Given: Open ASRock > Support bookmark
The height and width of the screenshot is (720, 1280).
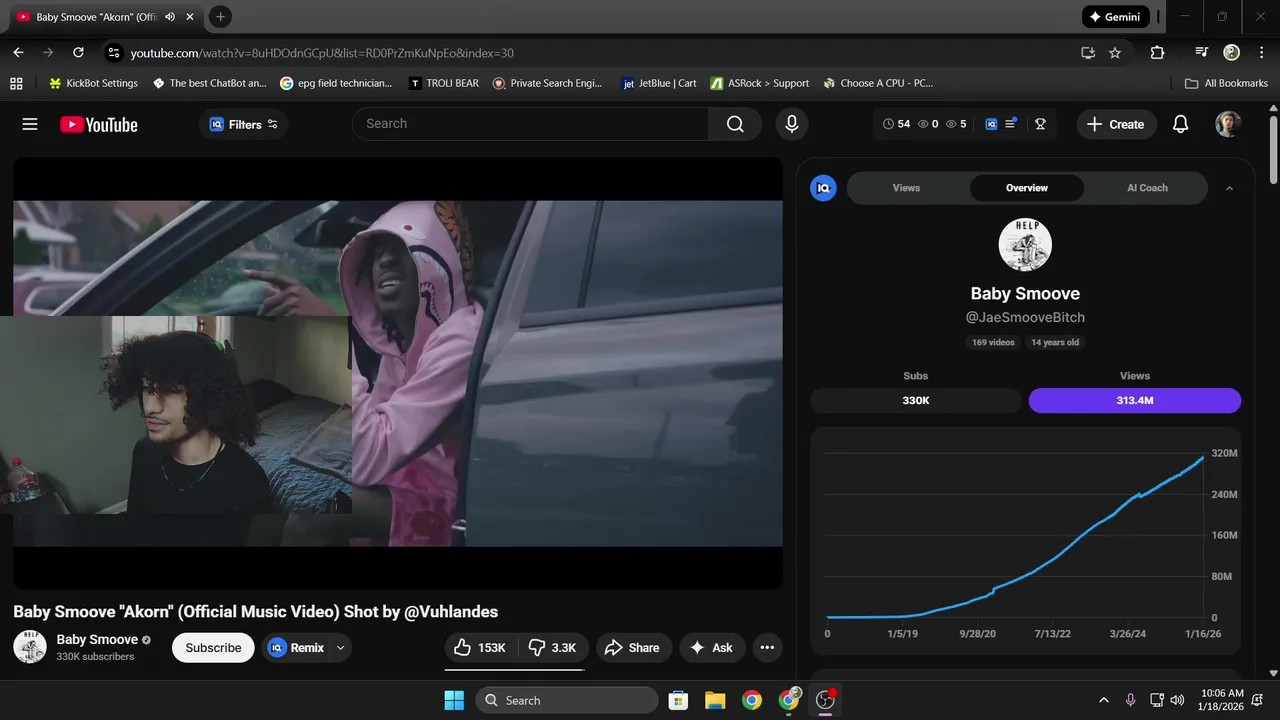Looking at the screenshot, I should (x=759, y=83).
